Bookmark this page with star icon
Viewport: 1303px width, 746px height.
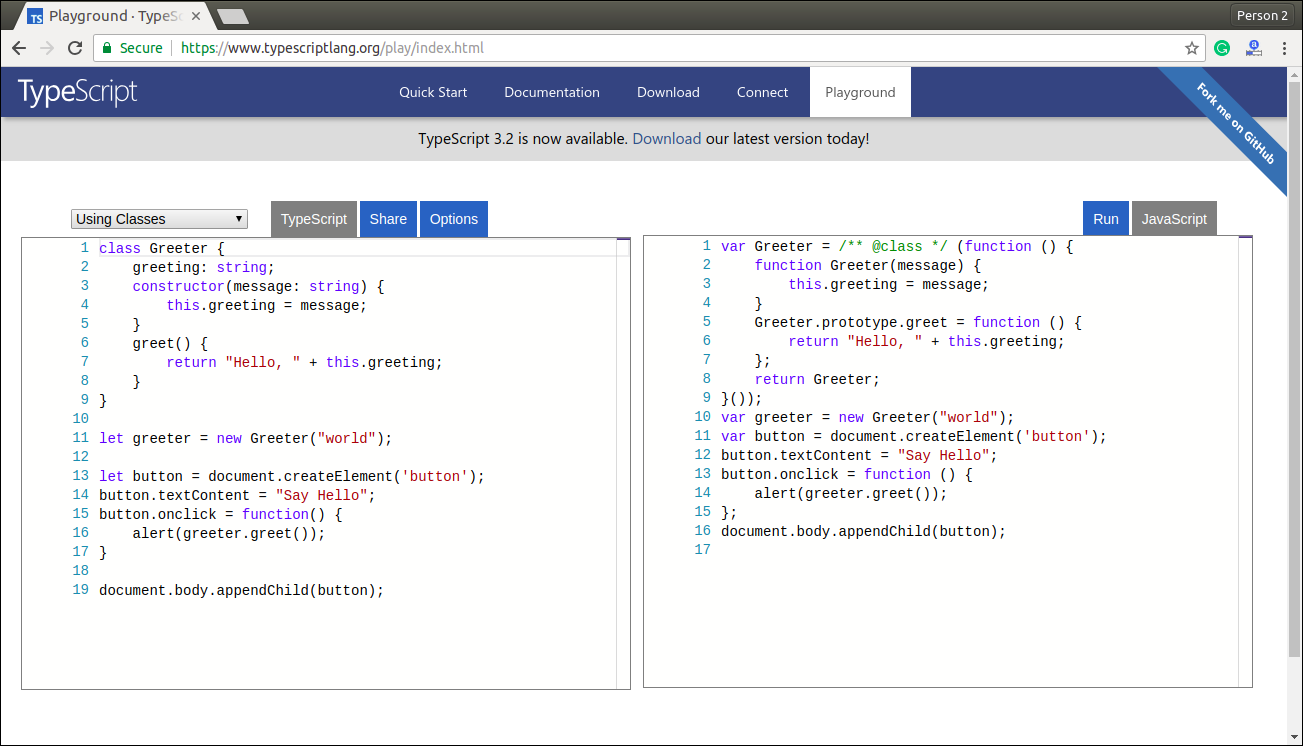point(1192,48)
